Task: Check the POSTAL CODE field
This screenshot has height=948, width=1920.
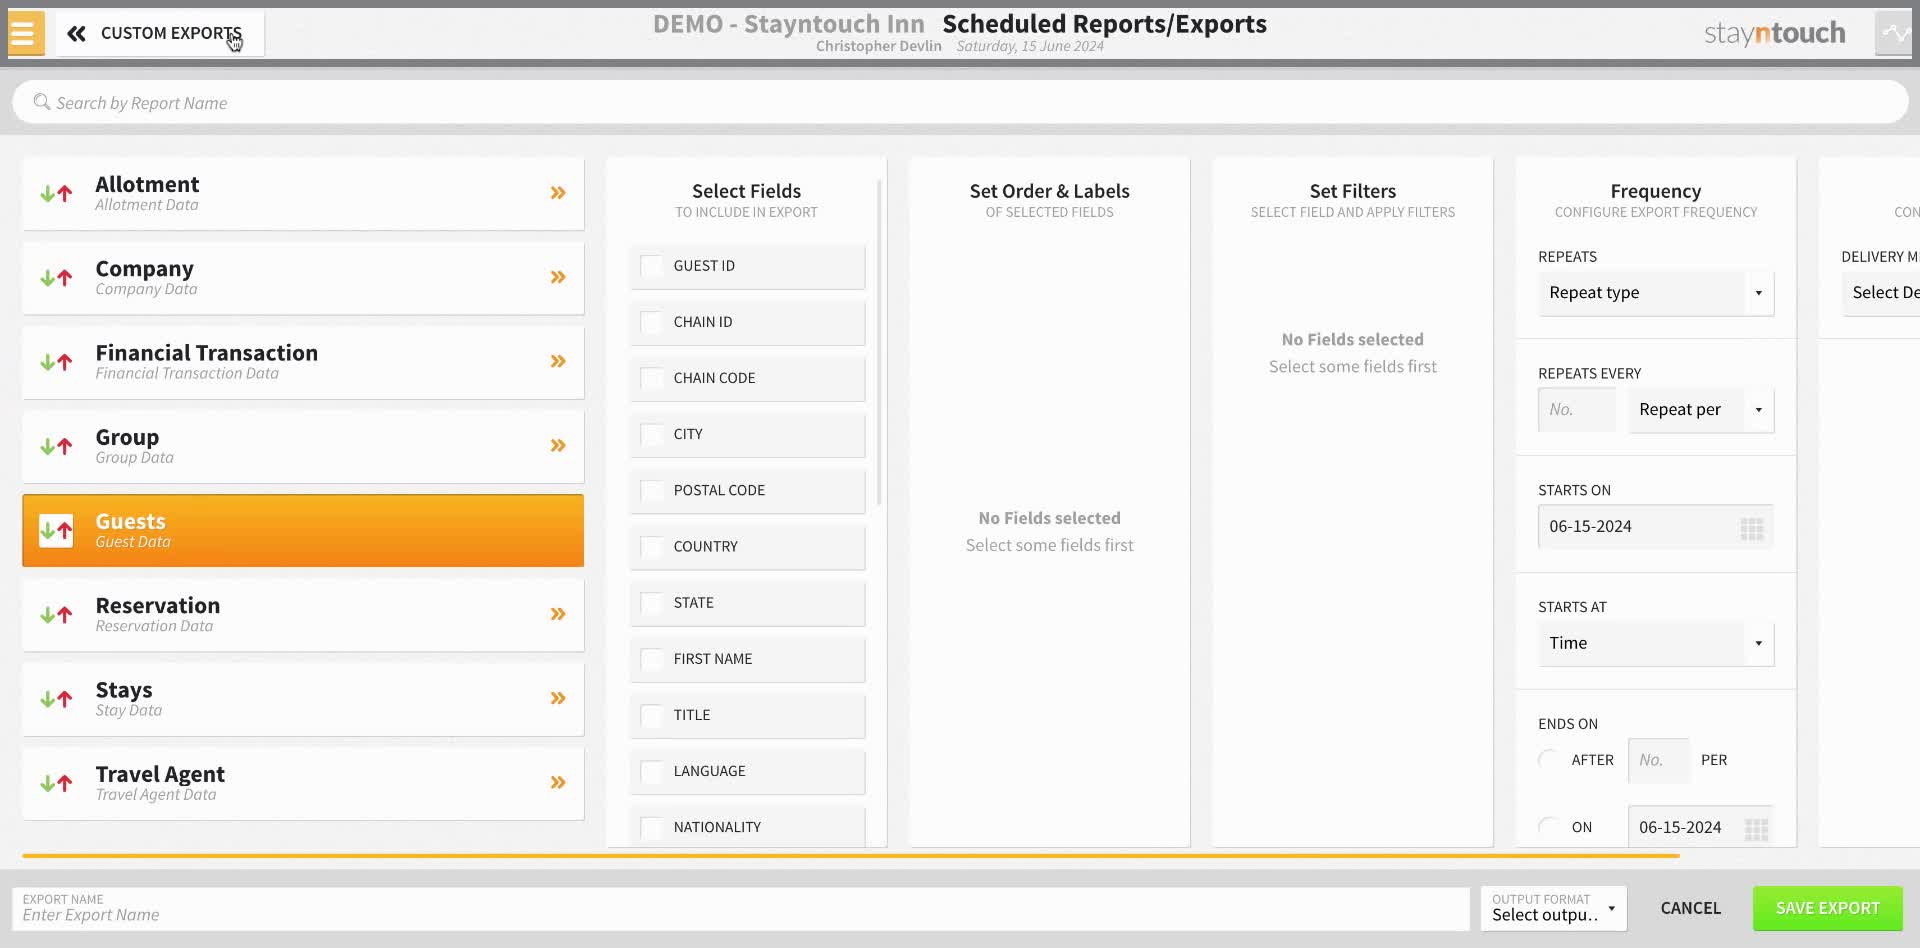Action: click(651, 490)
